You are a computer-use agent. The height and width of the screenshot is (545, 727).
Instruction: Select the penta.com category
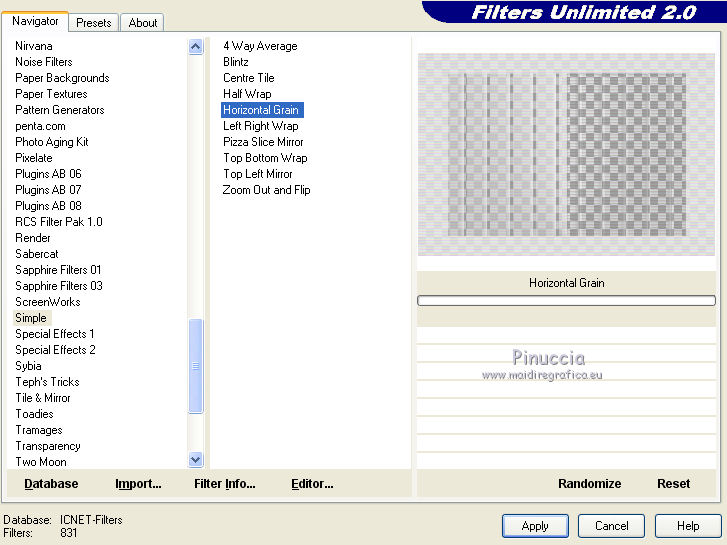40,126
